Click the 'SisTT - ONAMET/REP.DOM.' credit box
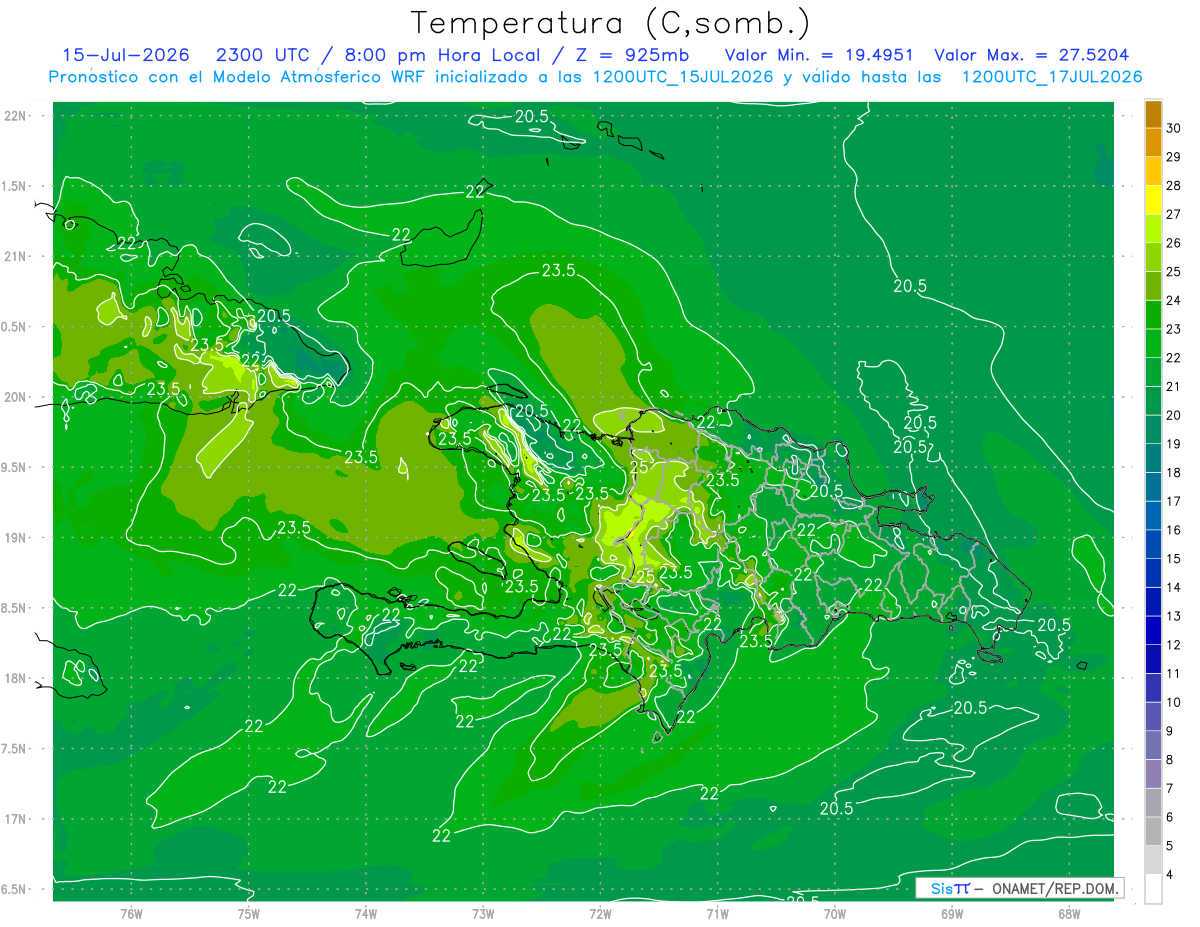Screen dimensions: 1200x927 tap(1019, 888)
